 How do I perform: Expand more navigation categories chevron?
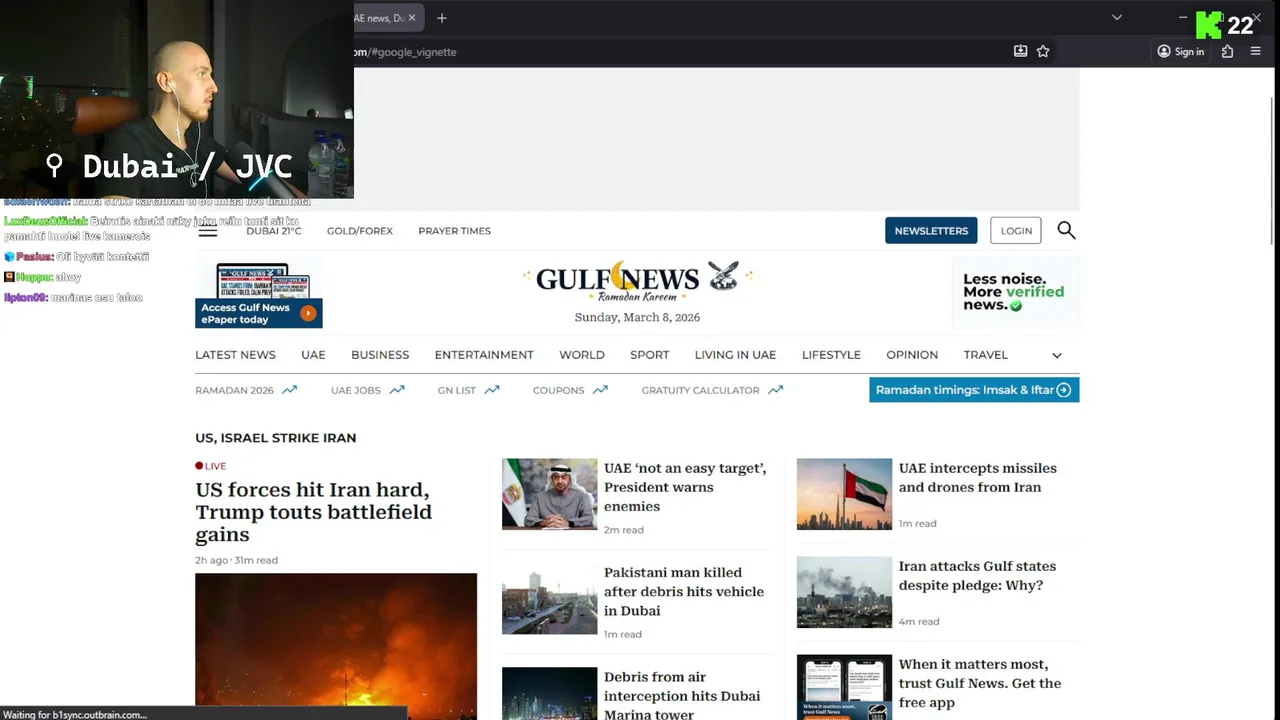point(1057,355)
